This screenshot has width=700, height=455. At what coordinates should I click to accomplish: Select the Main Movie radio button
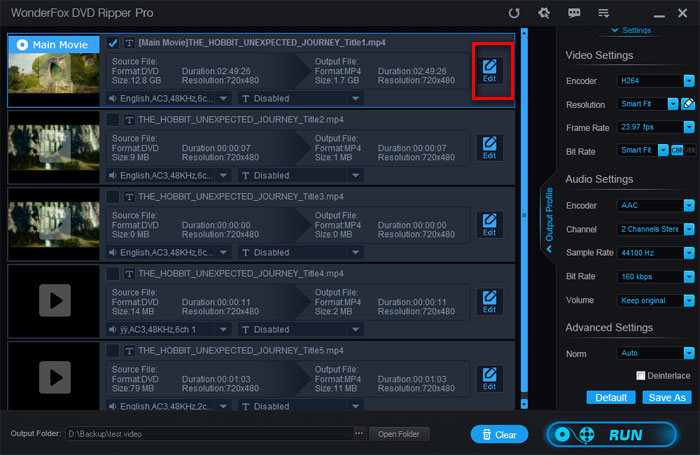22,45
